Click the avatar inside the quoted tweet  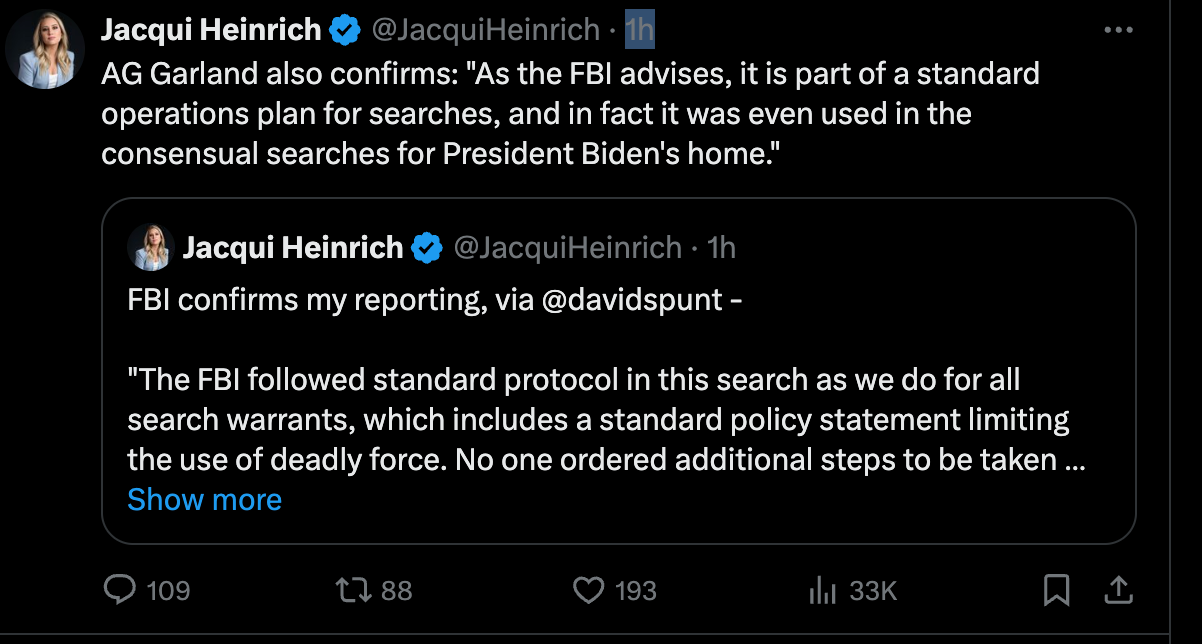(x=150, y=248)
